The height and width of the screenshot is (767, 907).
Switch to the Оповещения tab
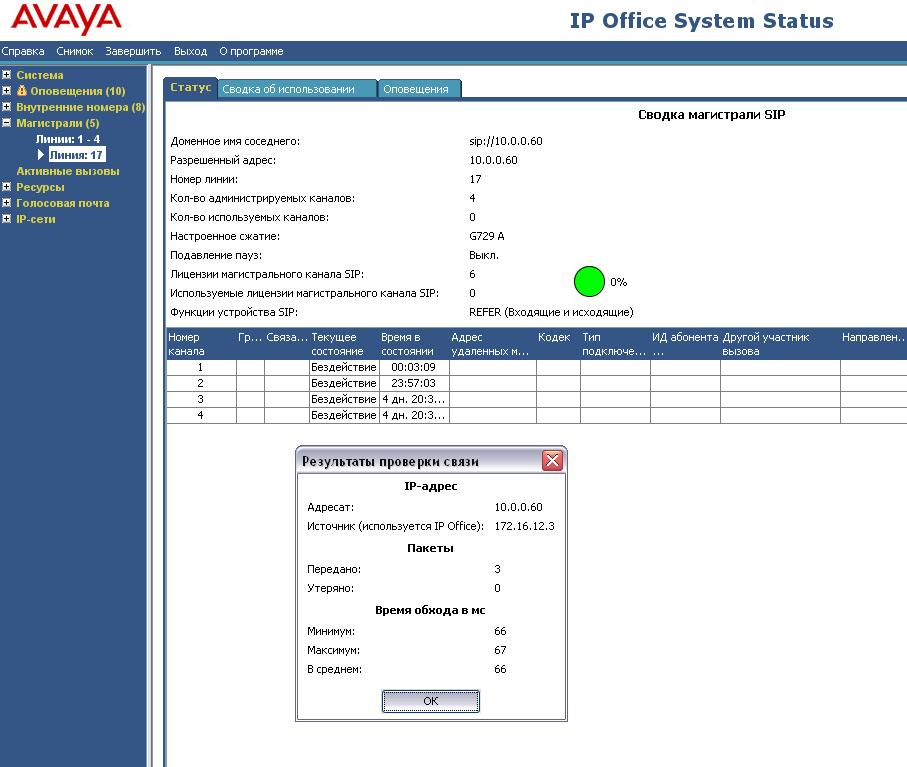tap(419, 89)
